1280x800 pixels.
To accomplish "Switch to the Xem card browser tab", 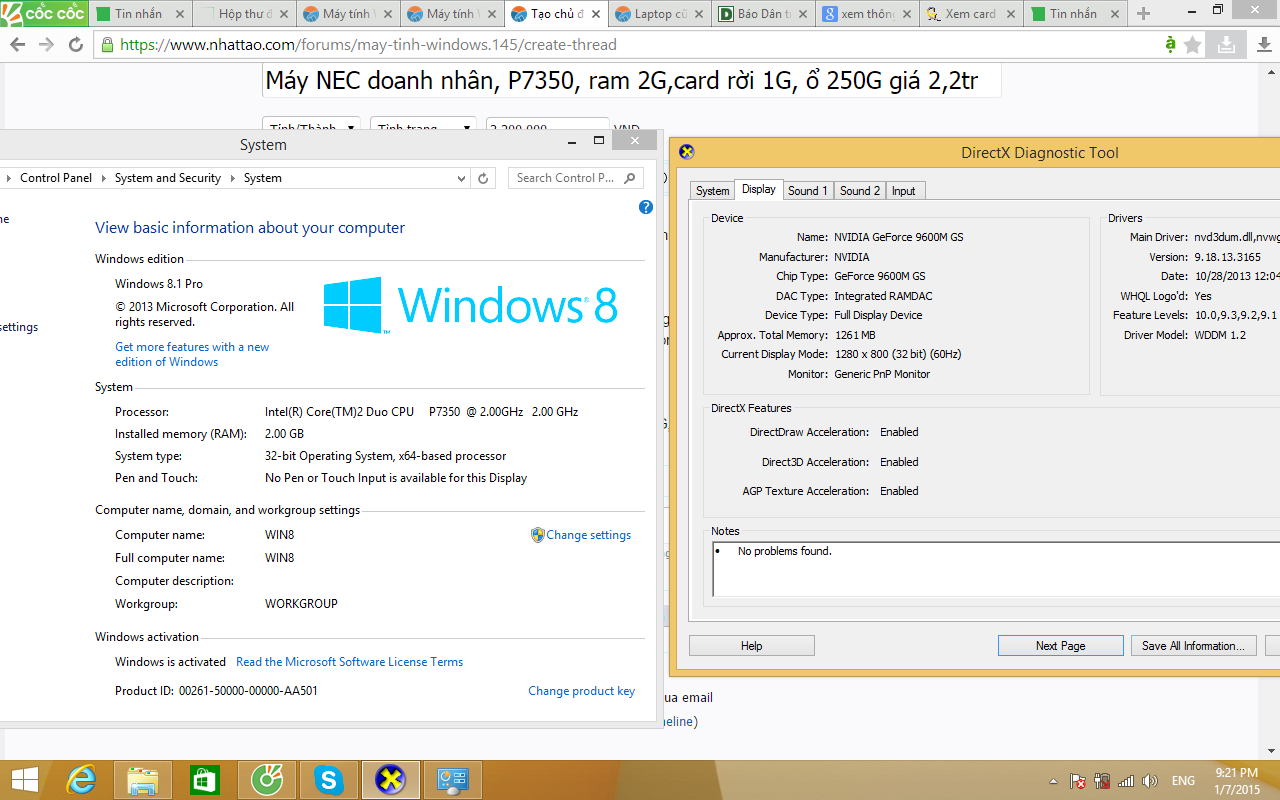I will (x=970, y=14).
